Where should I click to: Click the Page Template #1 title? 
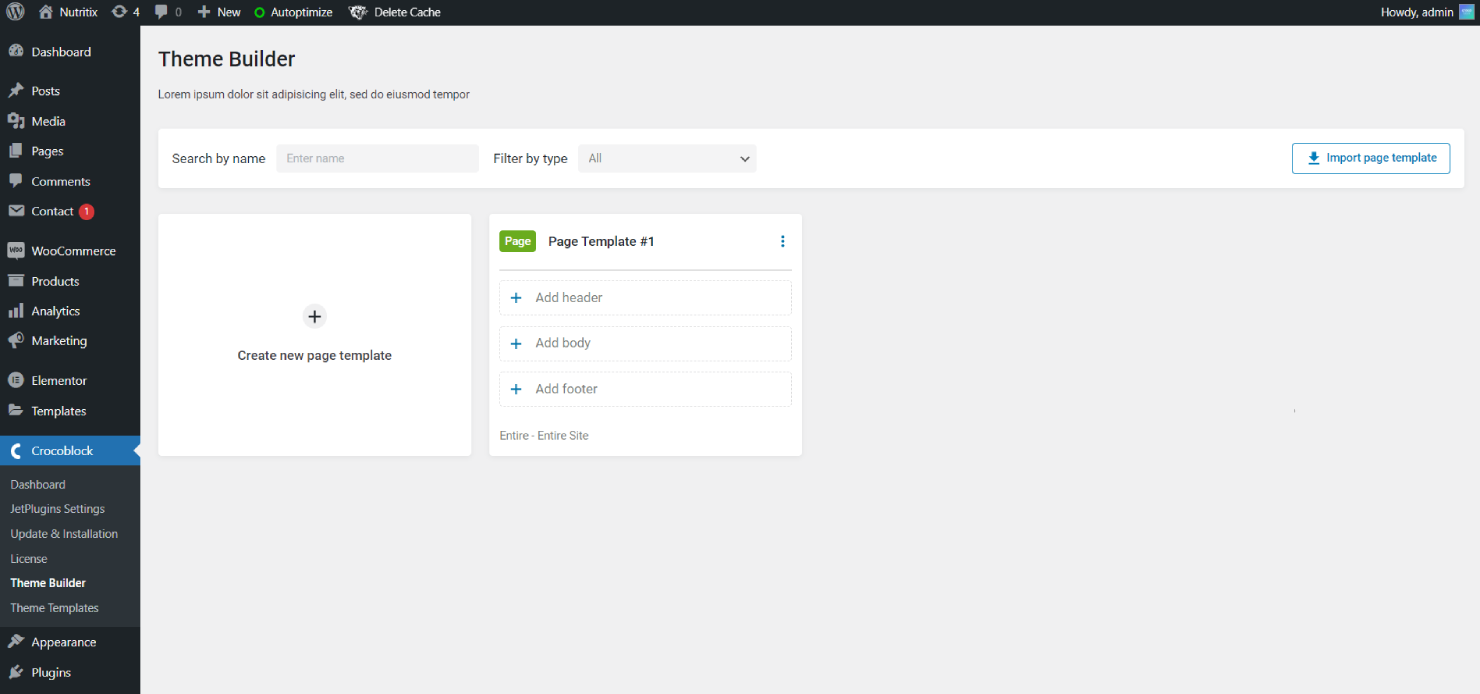pyautogui.click(x=601, y=242)
